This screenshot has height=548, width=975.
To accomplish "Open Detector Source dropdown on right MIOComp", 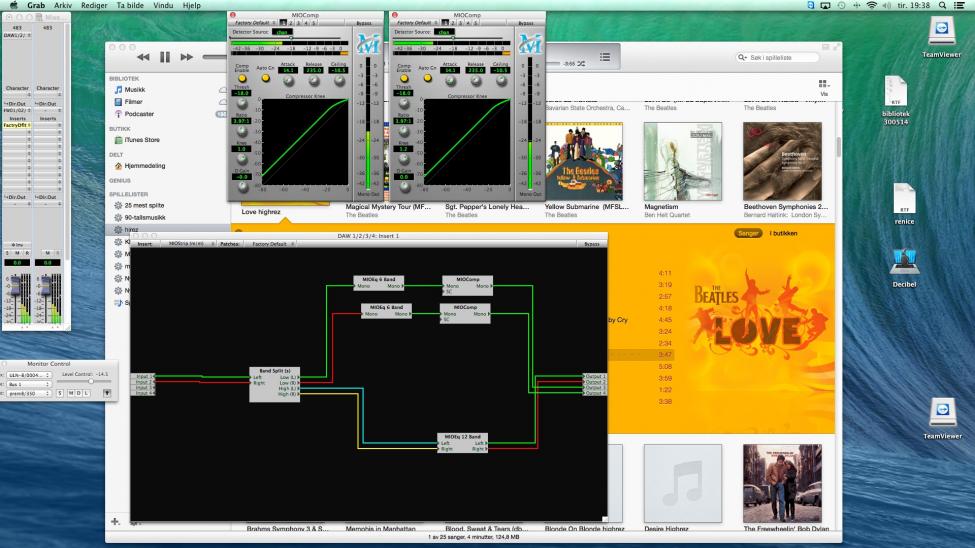I will [x=444, y=32].
